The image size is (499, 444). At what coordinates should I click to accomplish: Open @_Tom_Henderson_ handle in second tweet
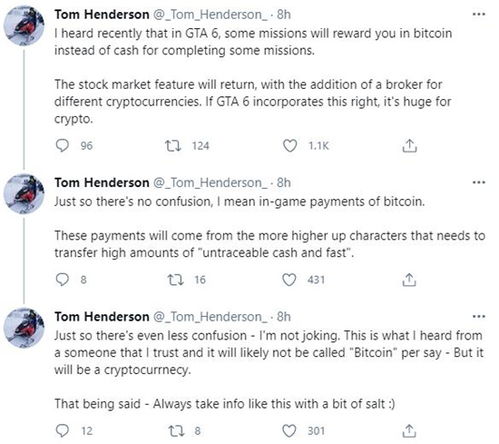[x=210, y=183]
